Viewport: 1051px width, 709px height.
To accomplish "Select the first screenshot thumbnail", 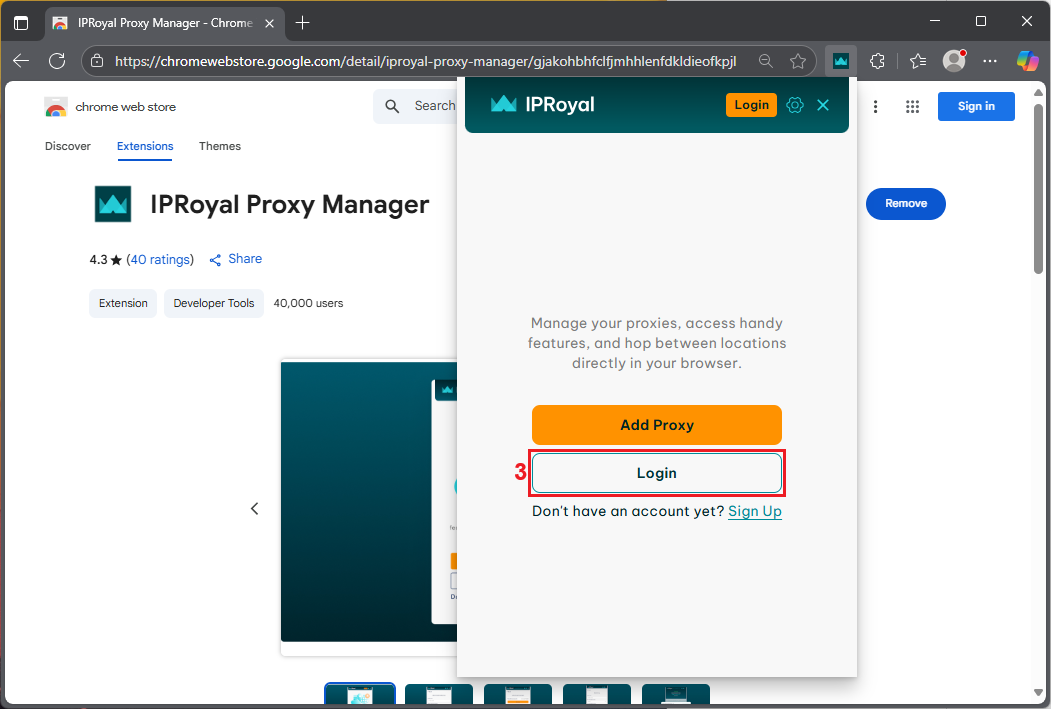I will pyautogui.click(x=360, y=694).
